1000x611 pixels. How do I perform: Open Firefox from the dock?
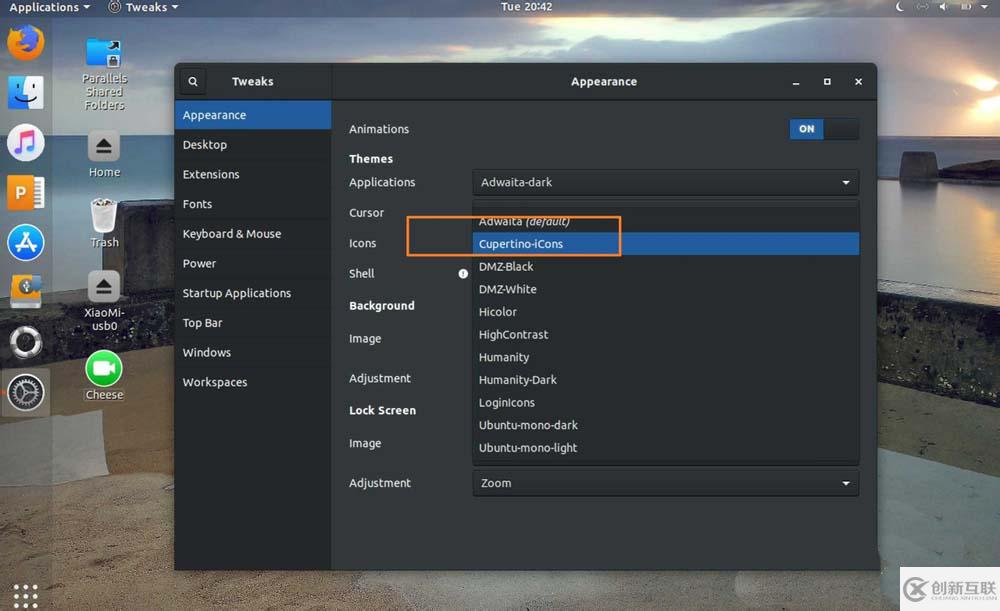(x=26, y=43)
